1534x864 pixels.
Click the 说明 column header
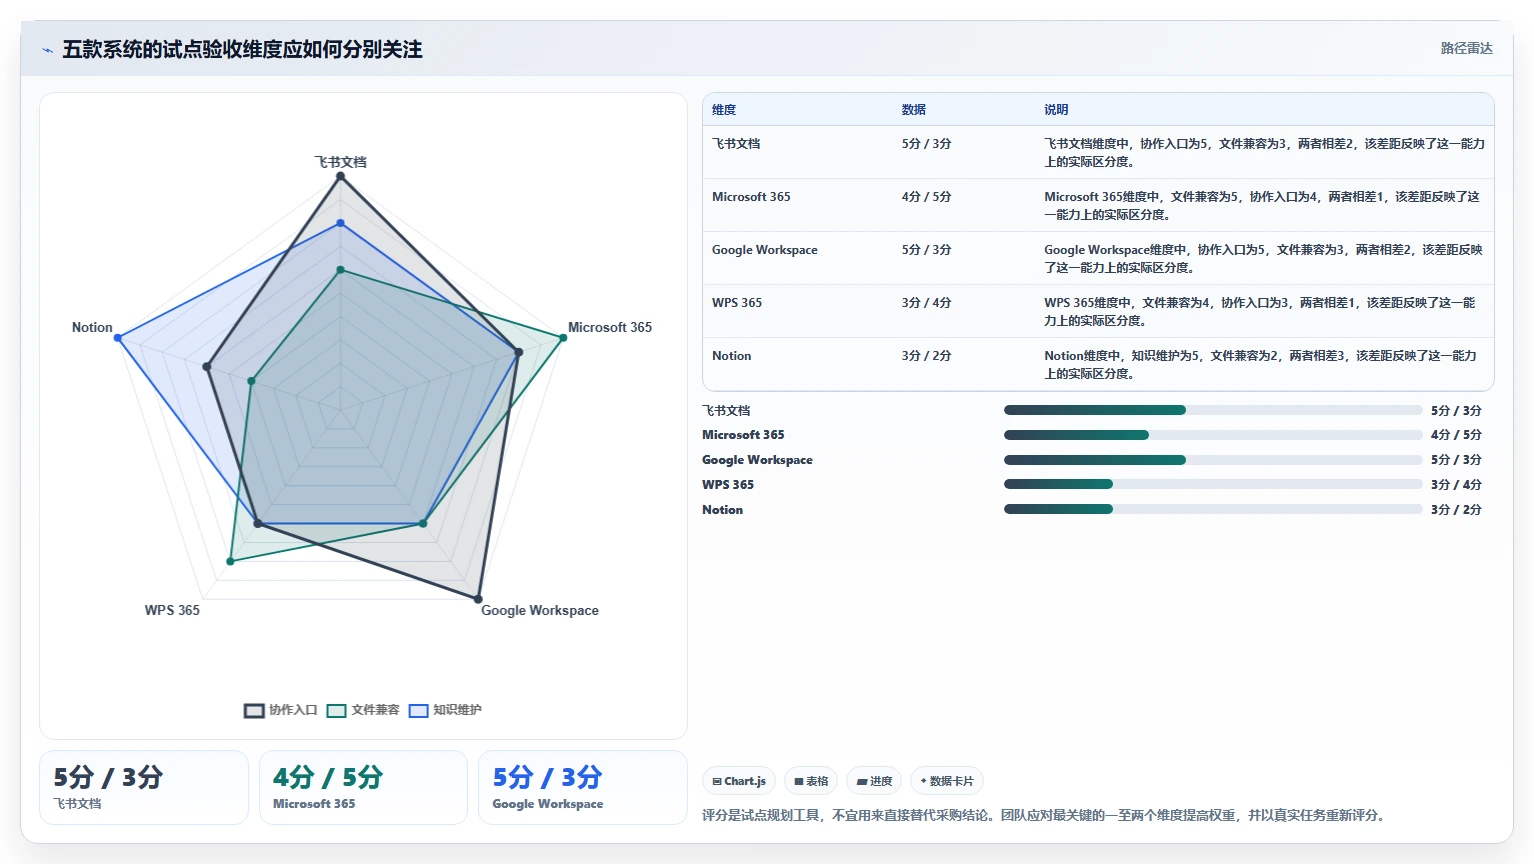1056,110
